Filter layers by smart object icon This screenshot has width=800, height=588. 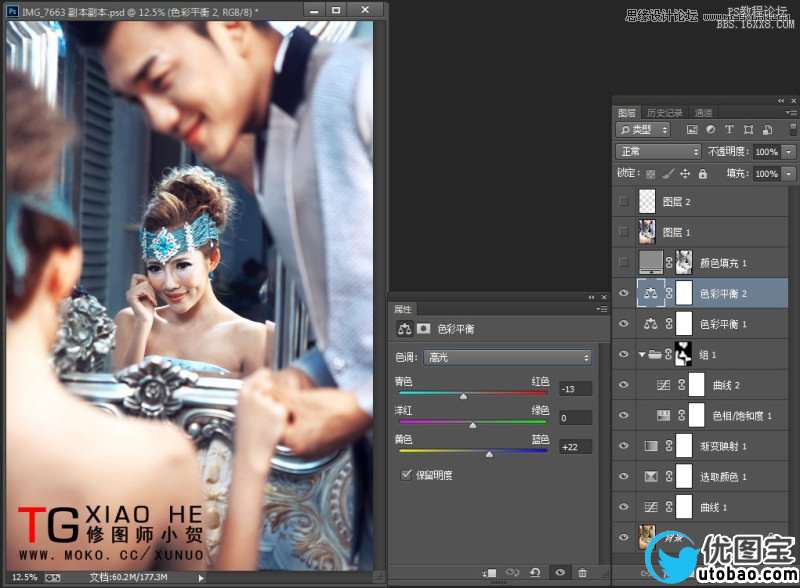tap(767, 130)
